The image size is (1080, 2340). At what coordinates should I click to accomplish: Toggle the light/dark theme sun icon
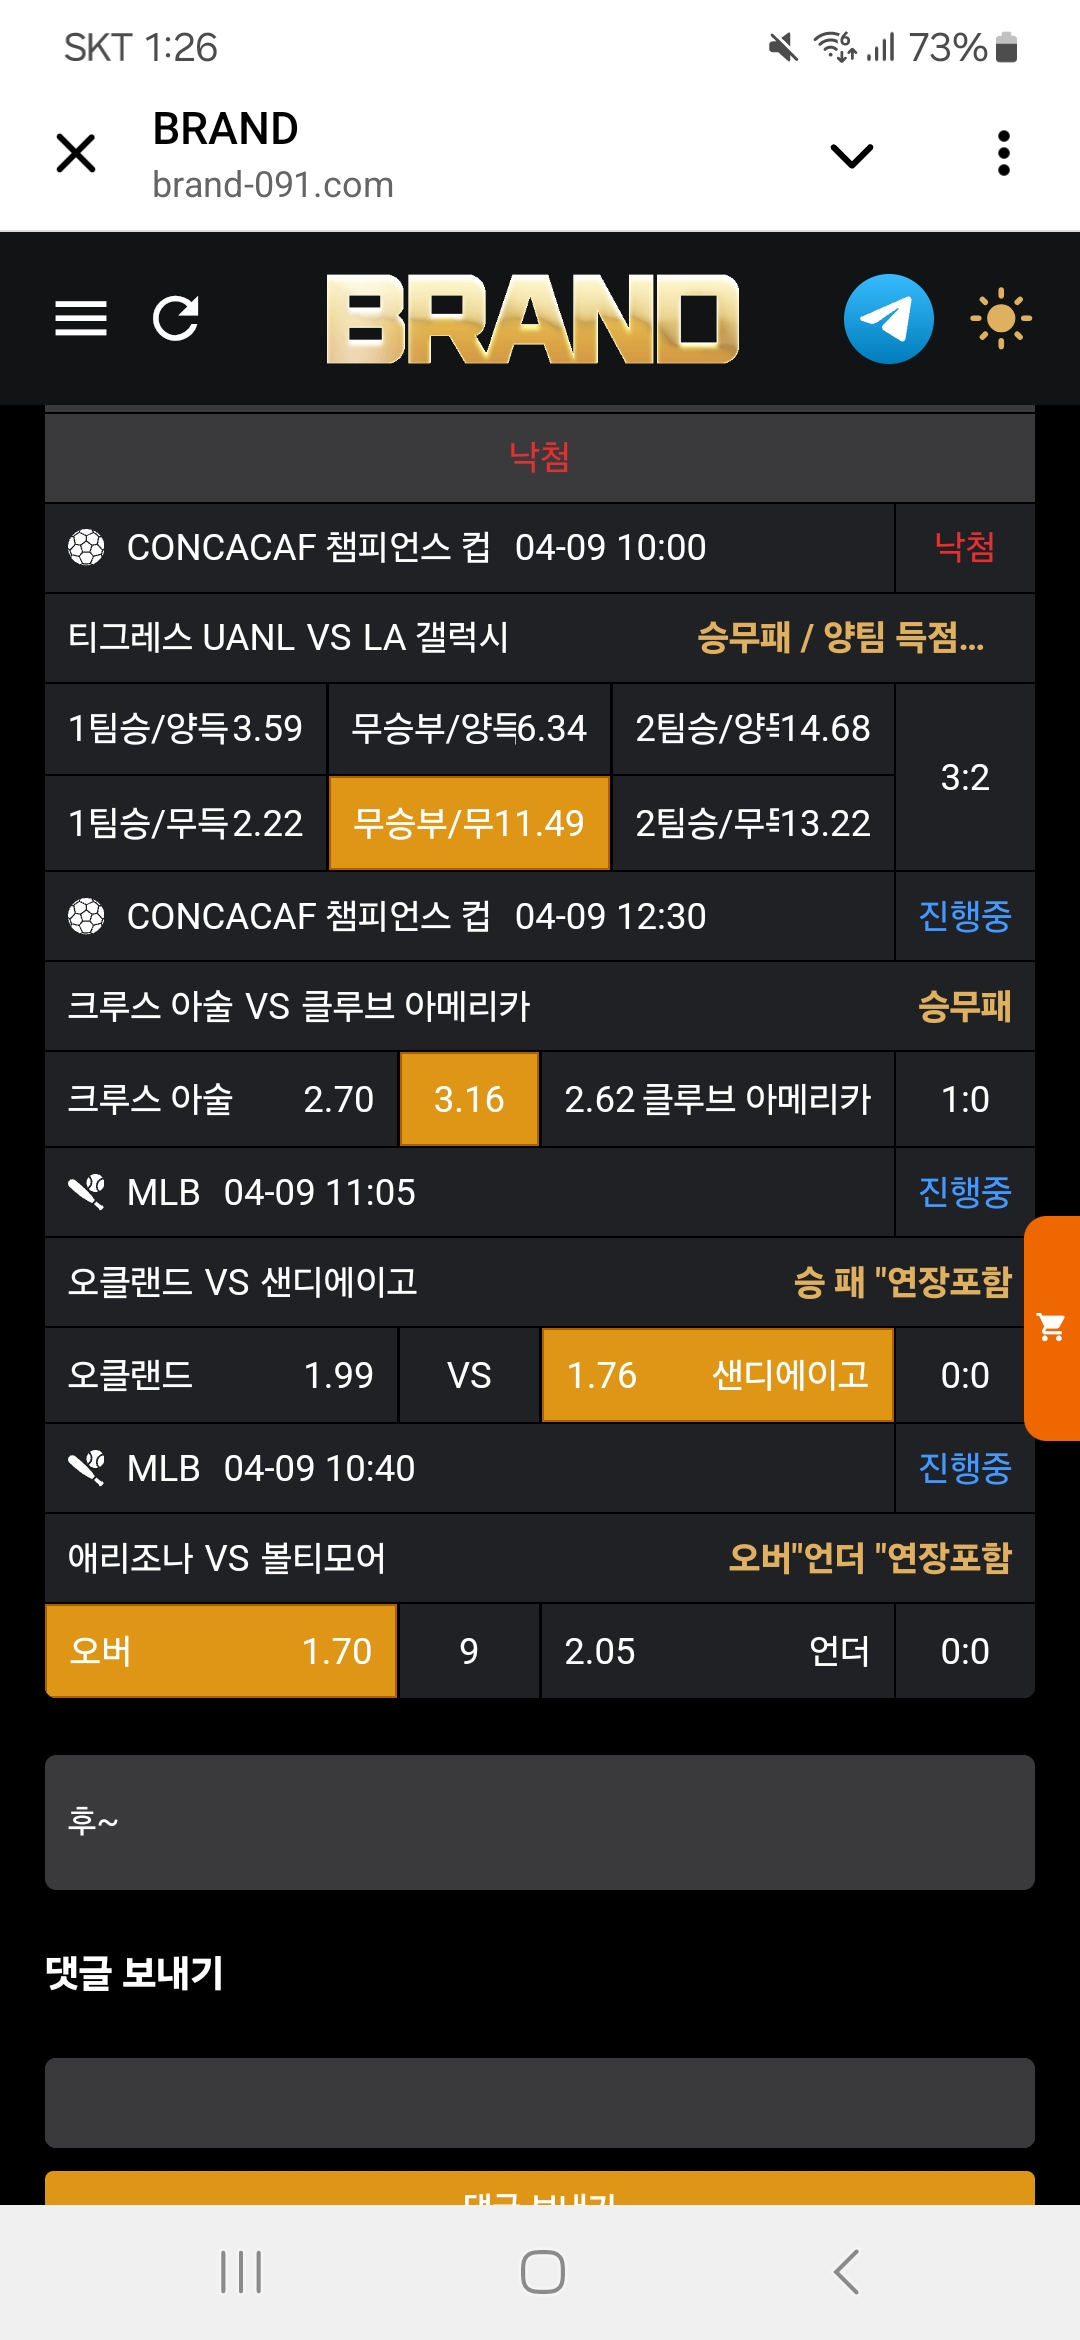point(1000,319)
